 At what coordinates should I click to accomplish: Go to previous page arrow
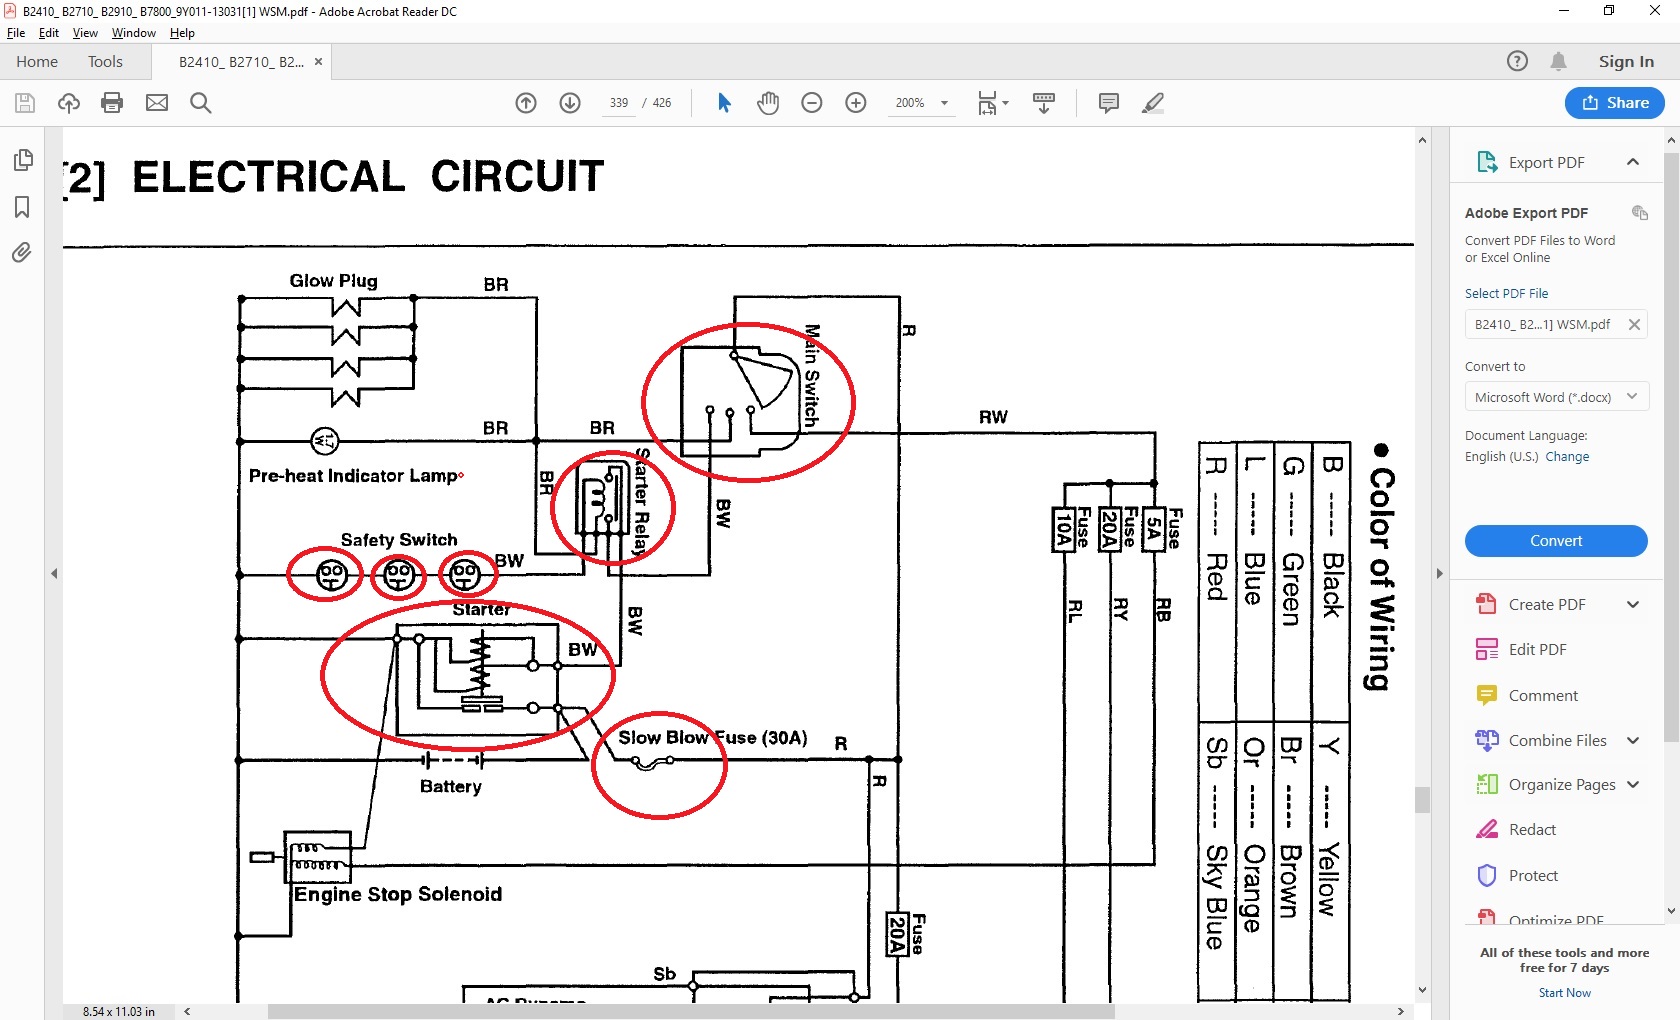click(526, 103)
